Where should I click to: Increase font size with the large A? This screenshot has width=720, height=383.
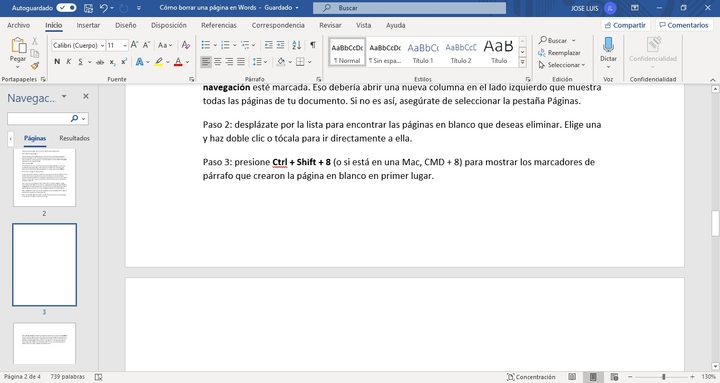pos(134,45)
